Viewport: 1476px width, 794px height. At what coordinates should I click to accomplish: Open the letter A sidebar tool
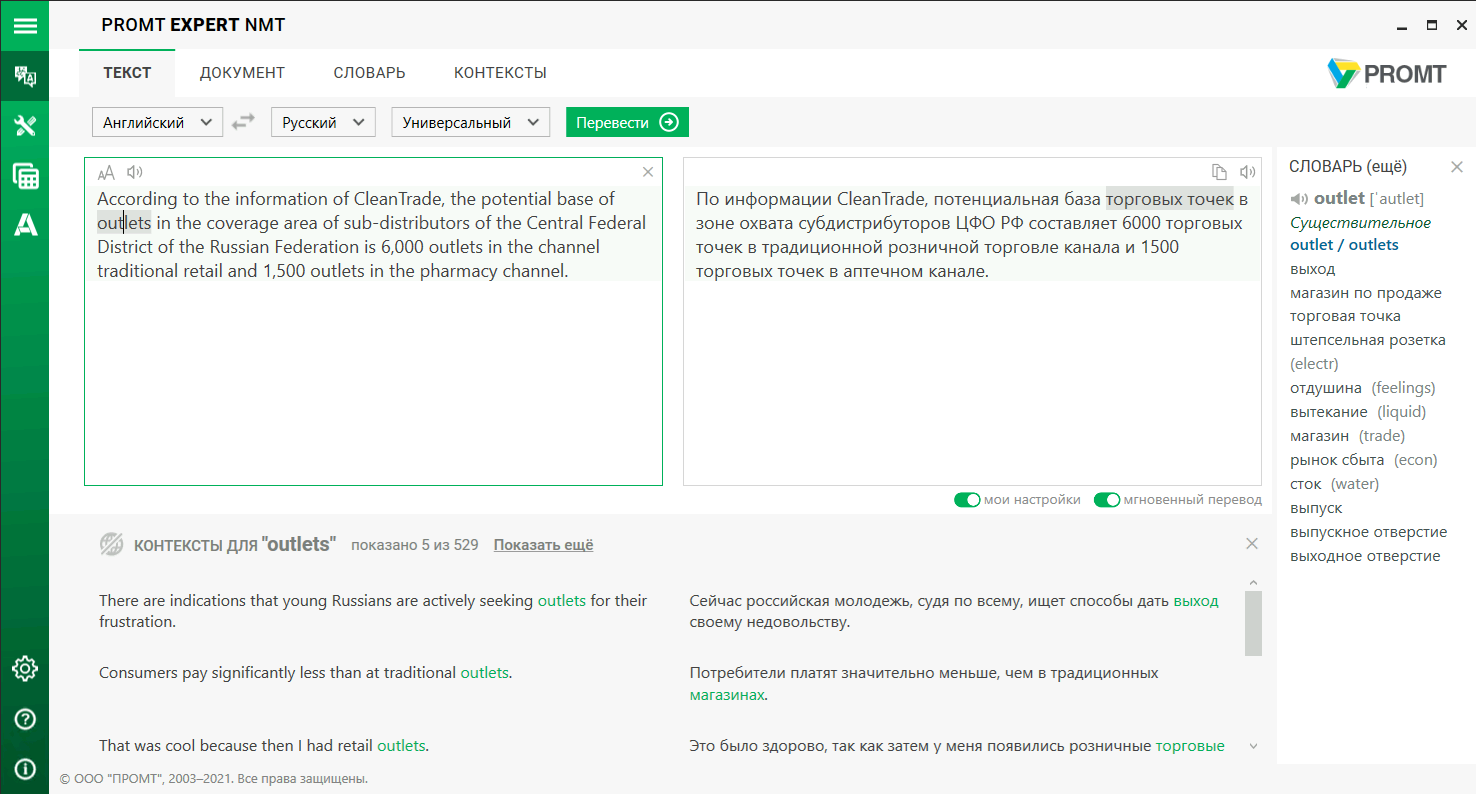24,226
